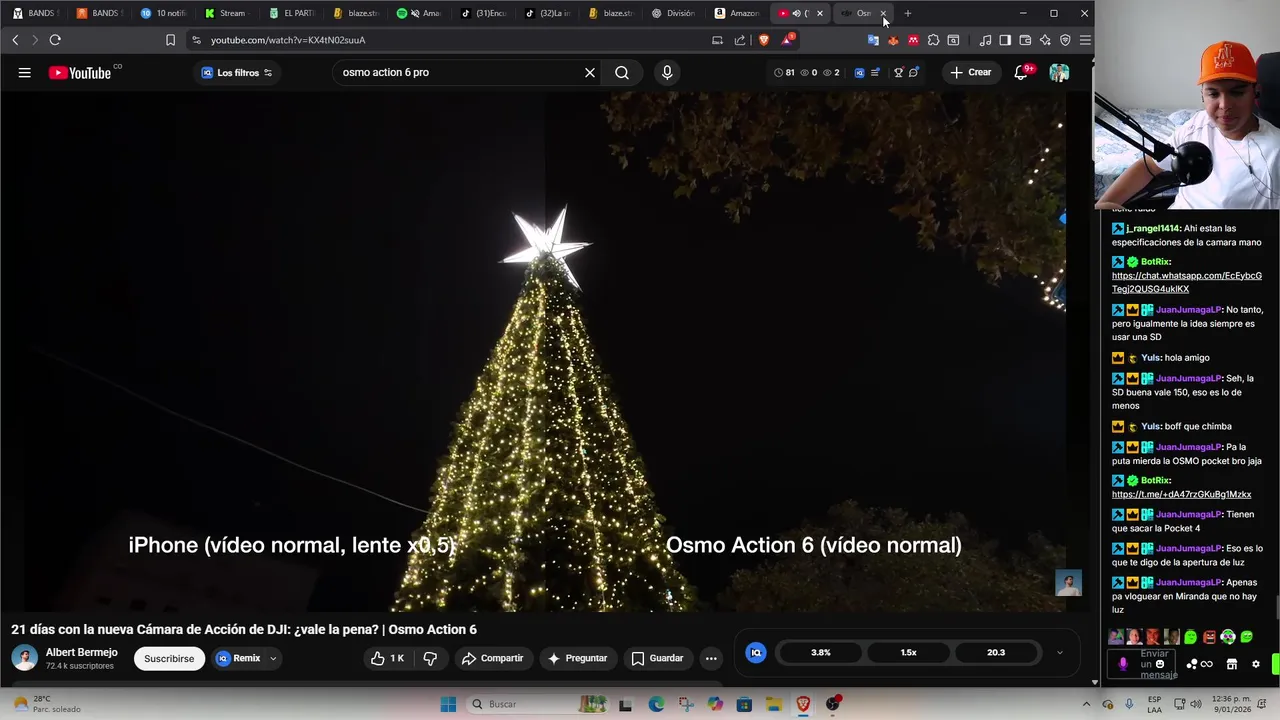The height and width of the screenshot is (720, 1280).
Task: Open the YouTube account avatar menu
Action: click(x=1059, y=72)
